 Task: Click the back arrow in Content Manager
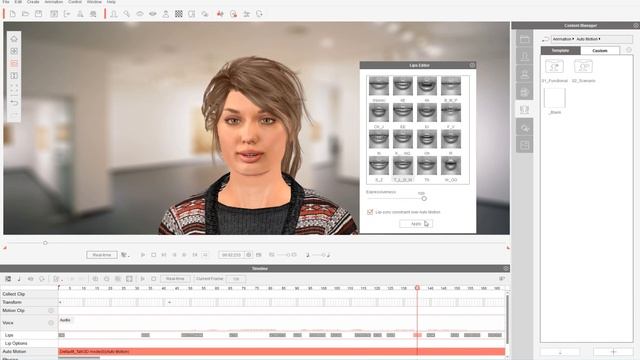545,39
